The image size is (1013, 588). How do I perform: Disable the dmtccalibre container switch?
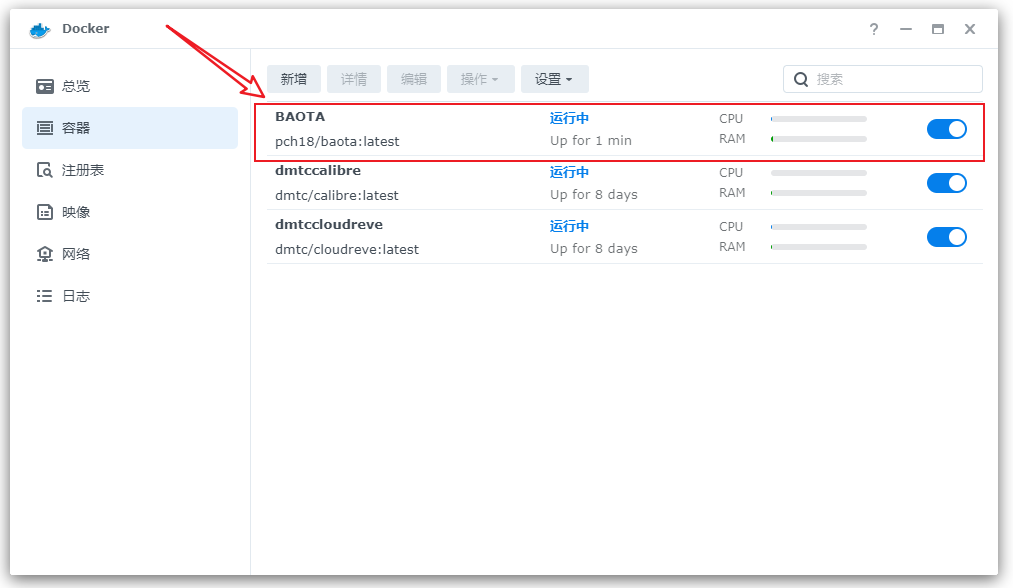(946, 183)
